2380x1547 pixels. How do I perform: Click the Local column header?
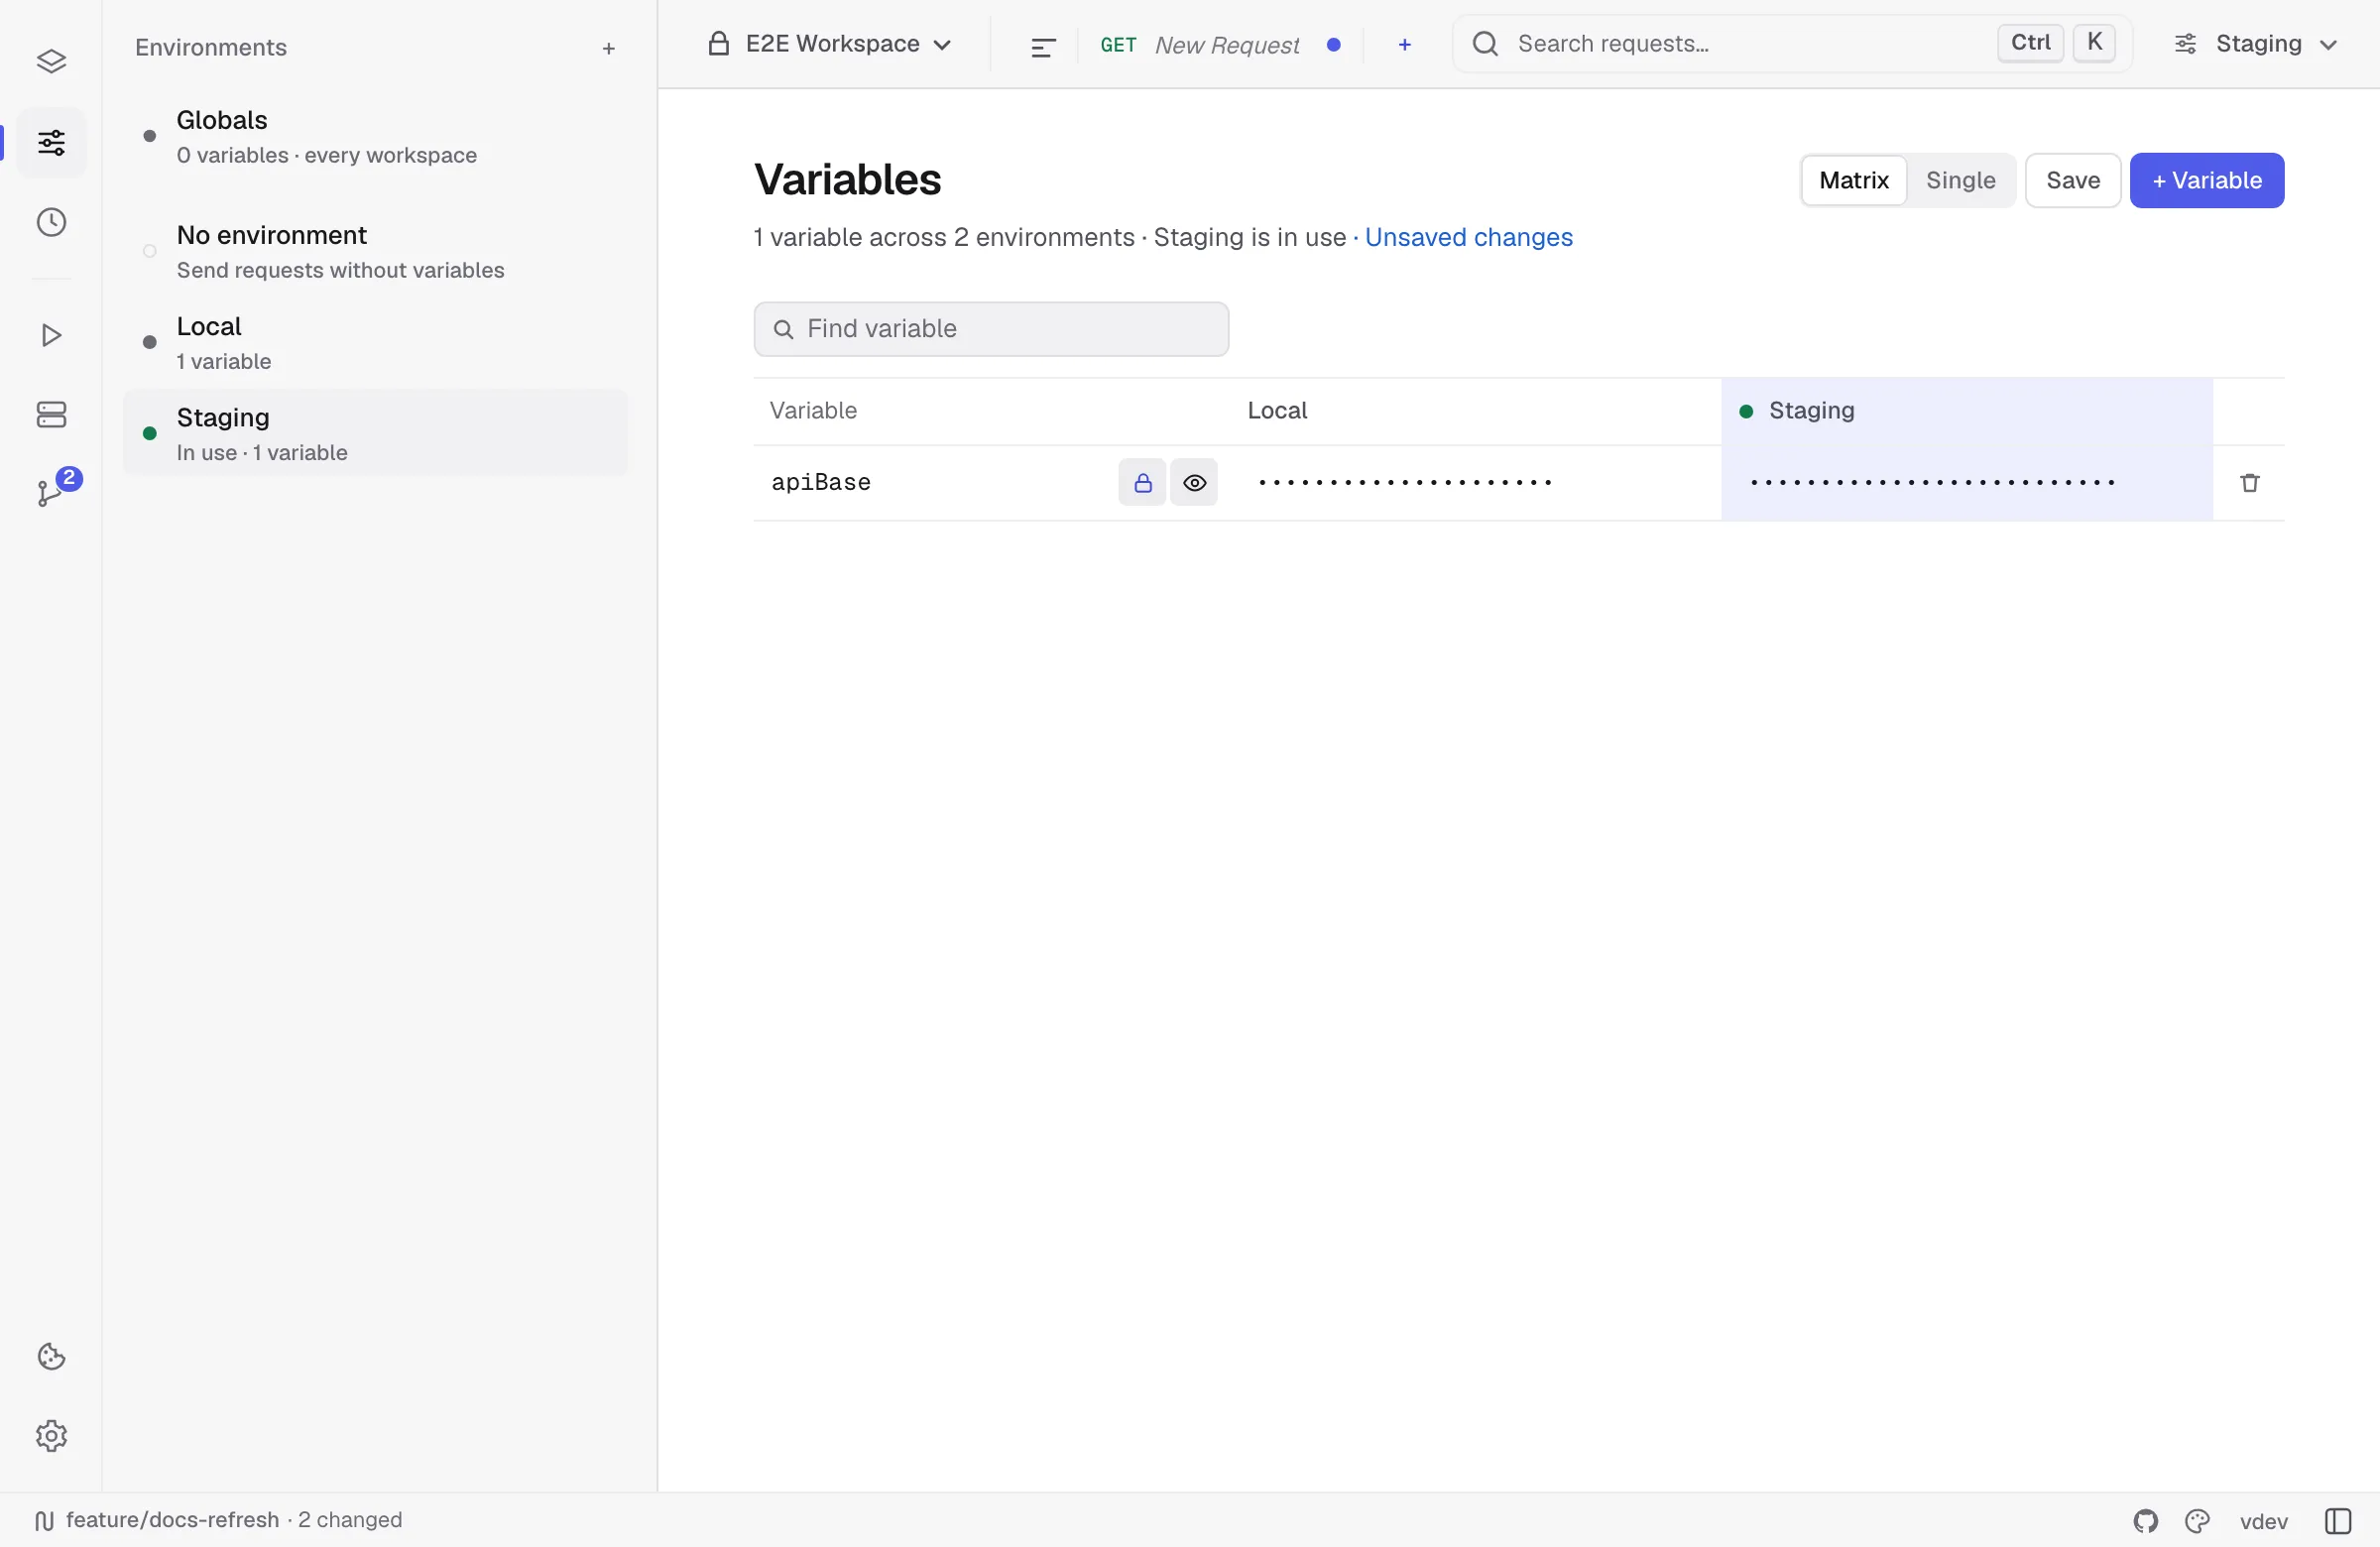(x=1277, y=411)
